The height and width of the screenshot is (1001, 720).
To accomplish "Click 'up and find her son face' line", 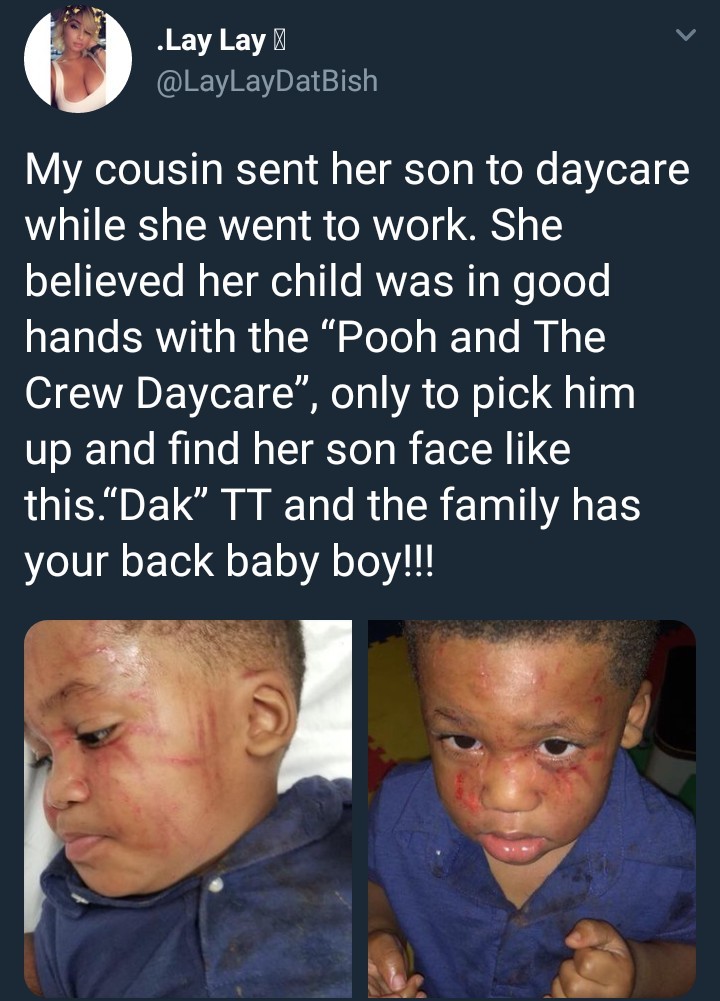I will 259,449.
